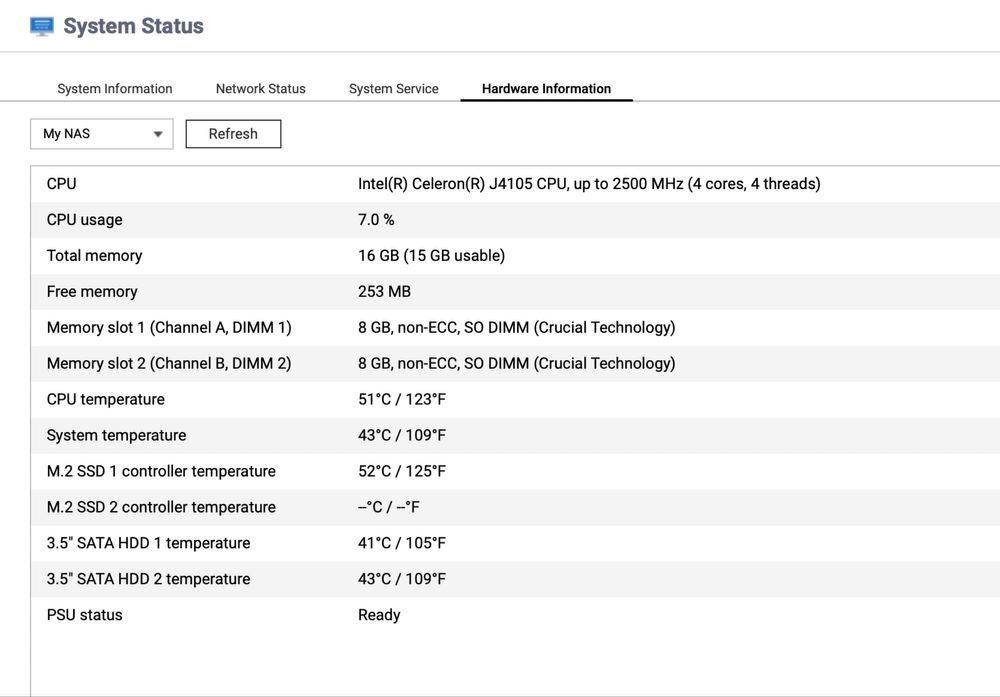Select the 16 GB (15 GB usable) value
This screenshot has height=697, width=1000.
coord(431,256)
